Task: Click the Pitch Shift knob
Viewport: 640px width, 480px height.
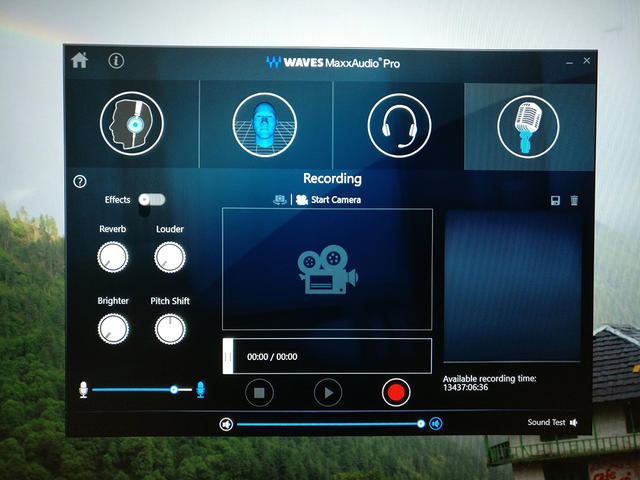Action: [x=170, y=329]
